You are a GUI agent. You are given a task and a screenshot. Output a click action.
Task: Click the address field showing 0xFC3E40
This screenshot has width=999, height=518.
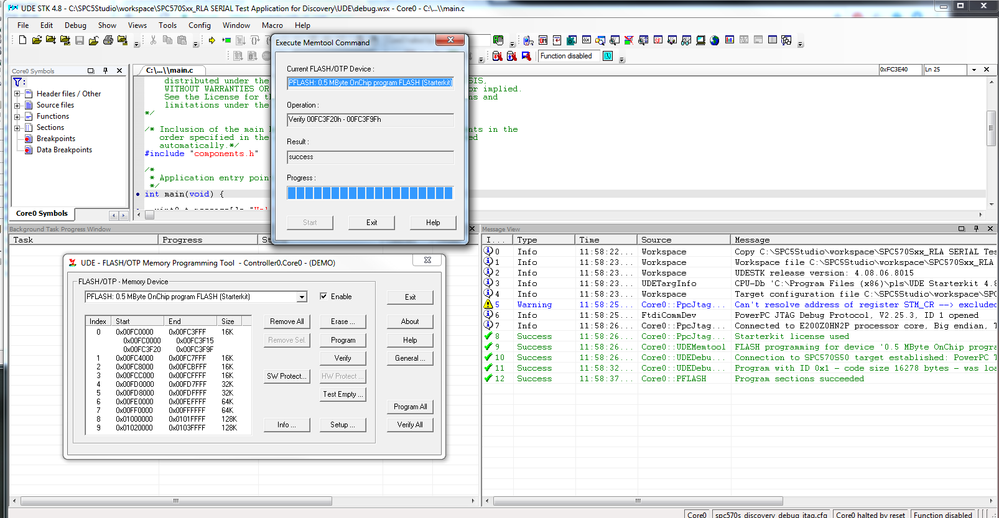pyautogui.click(x=900, y=69)
